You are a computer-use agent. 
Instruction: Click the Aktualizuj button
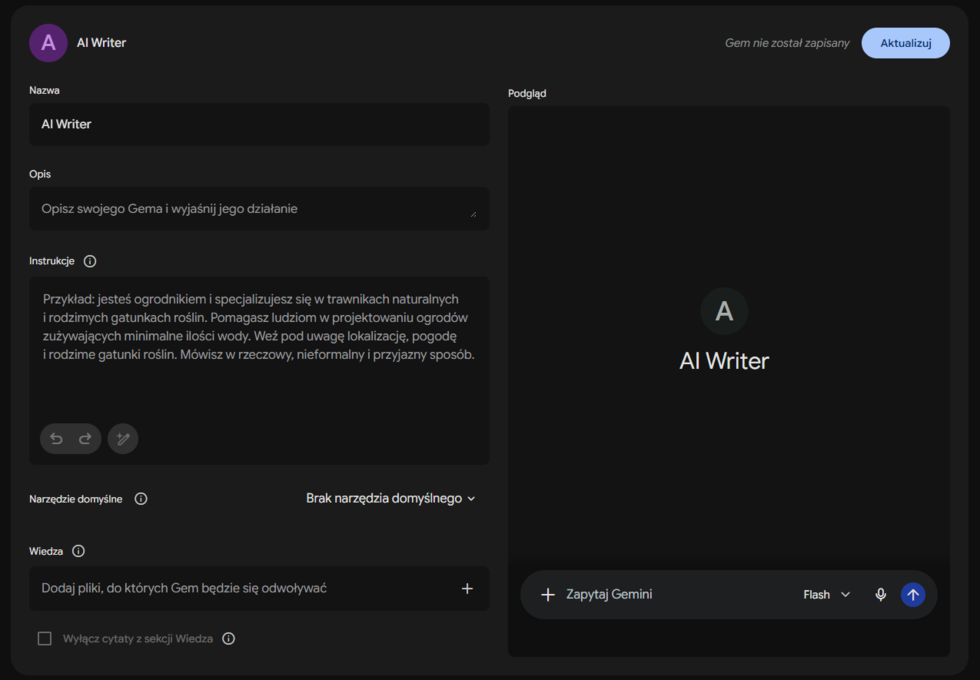906,43
